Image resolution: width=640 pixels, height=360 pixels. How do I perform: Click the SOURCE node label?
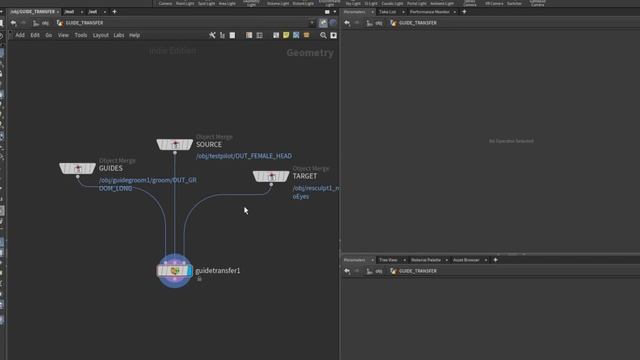click(x=209, y=144)
